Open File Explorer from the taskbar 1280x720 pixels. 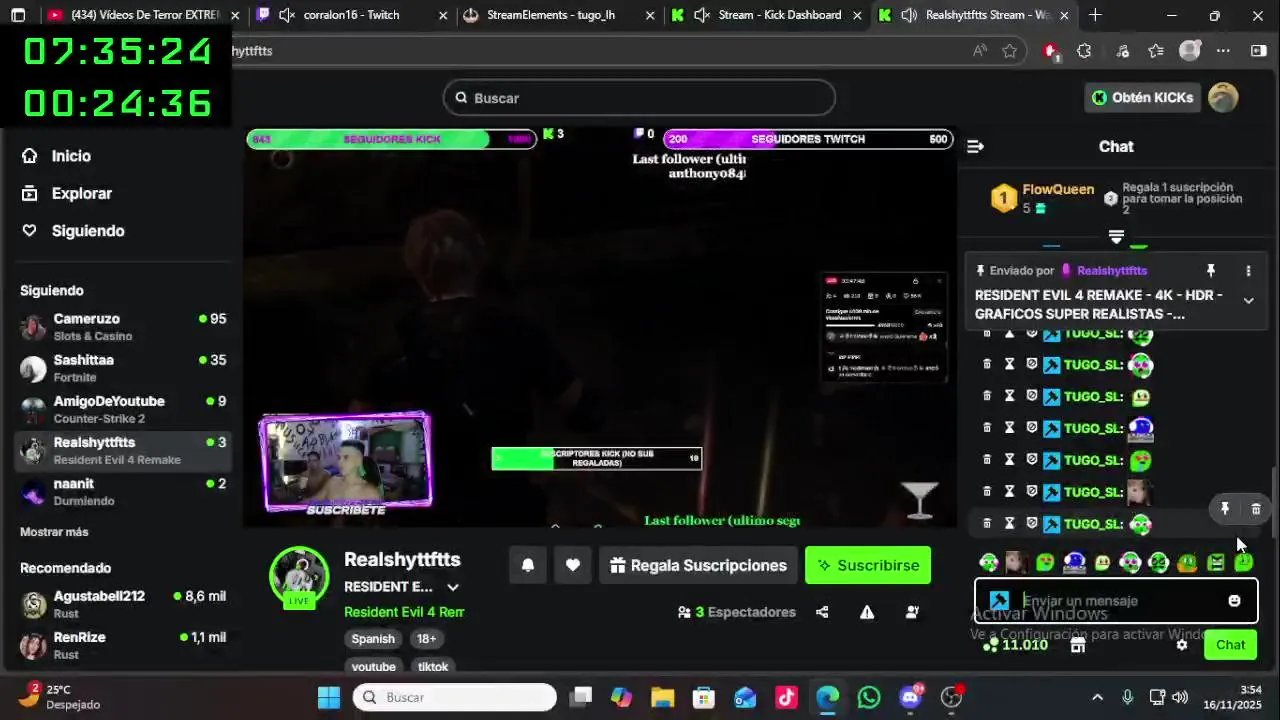[x=662, y=697]
